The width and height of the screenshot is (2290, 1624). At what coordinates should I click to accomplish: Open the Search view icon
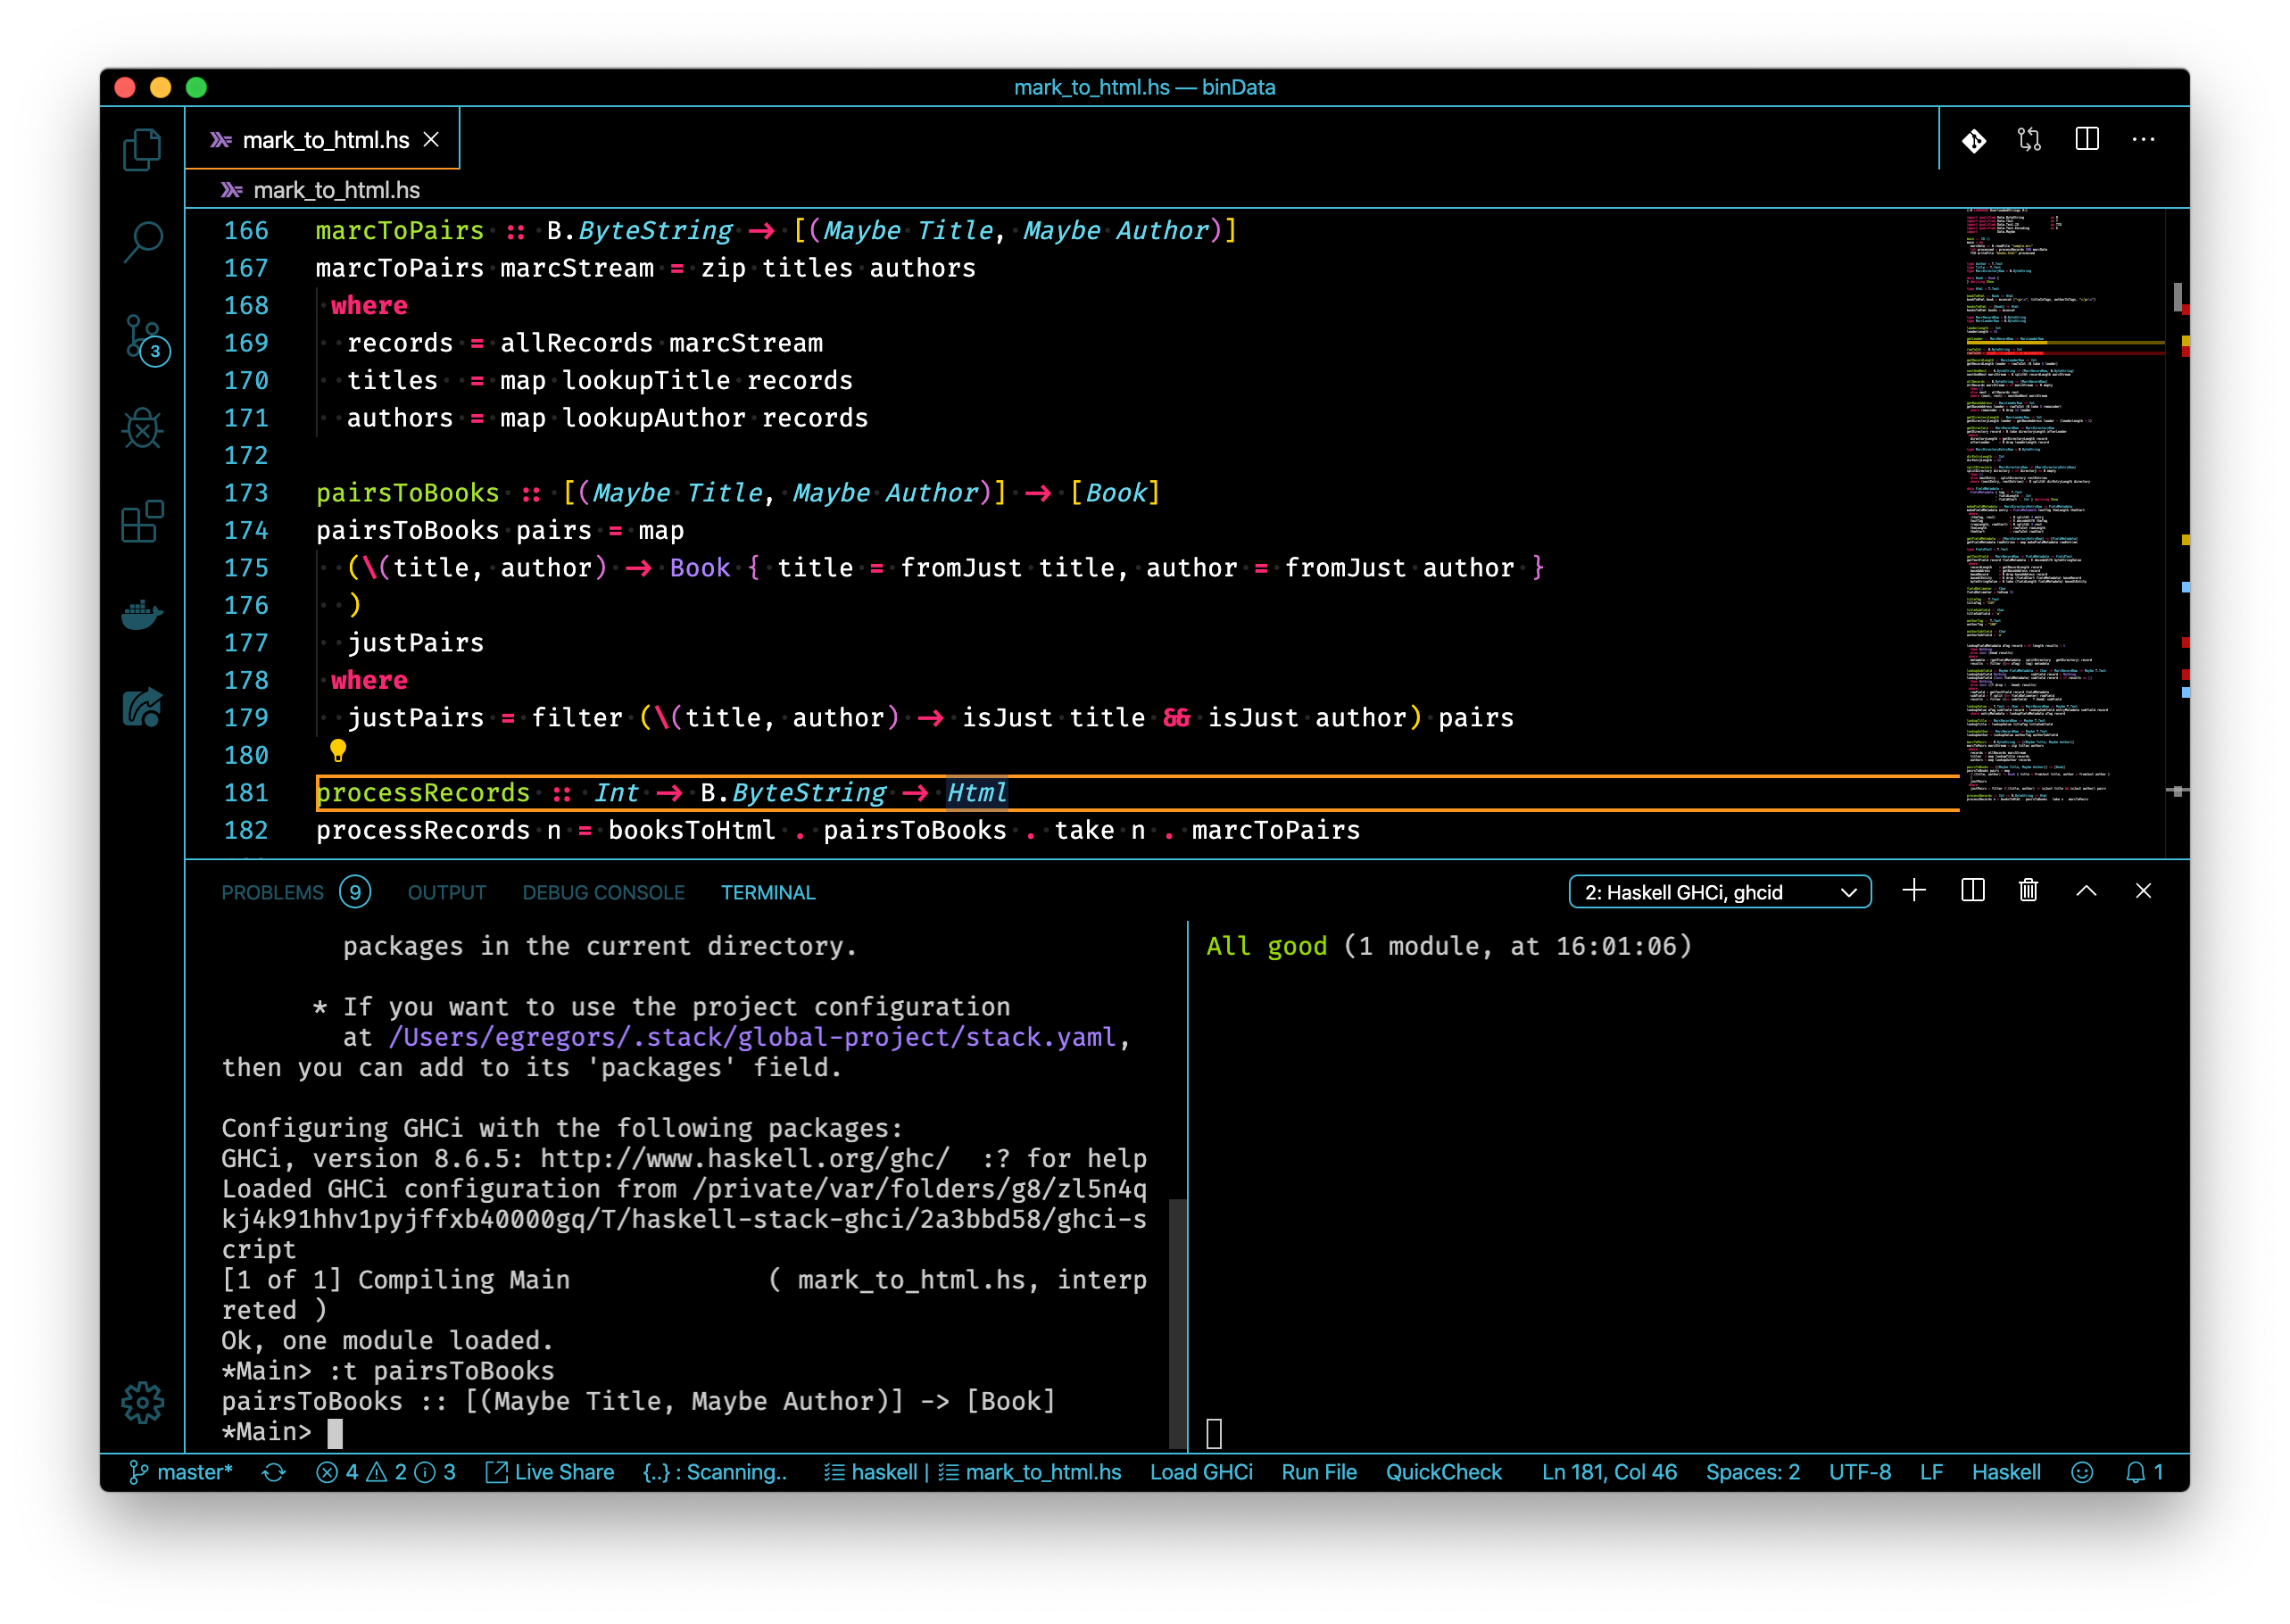click(142, 242)
